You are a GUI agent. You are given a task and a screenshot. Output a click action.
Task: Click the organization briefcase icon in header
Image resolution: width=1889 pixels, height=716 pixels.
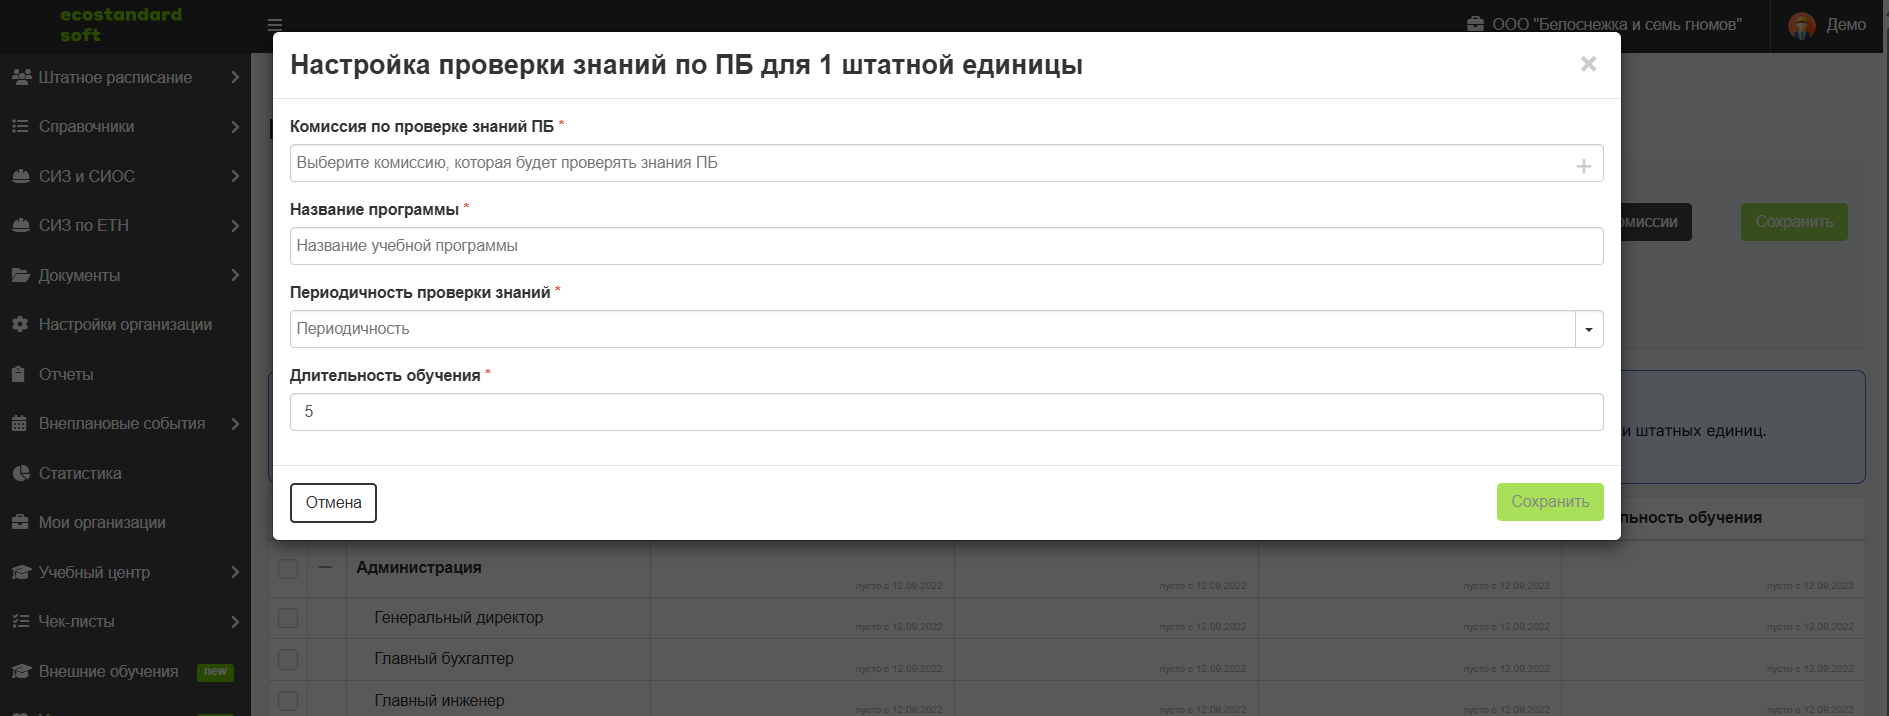tap(1475, 24)
